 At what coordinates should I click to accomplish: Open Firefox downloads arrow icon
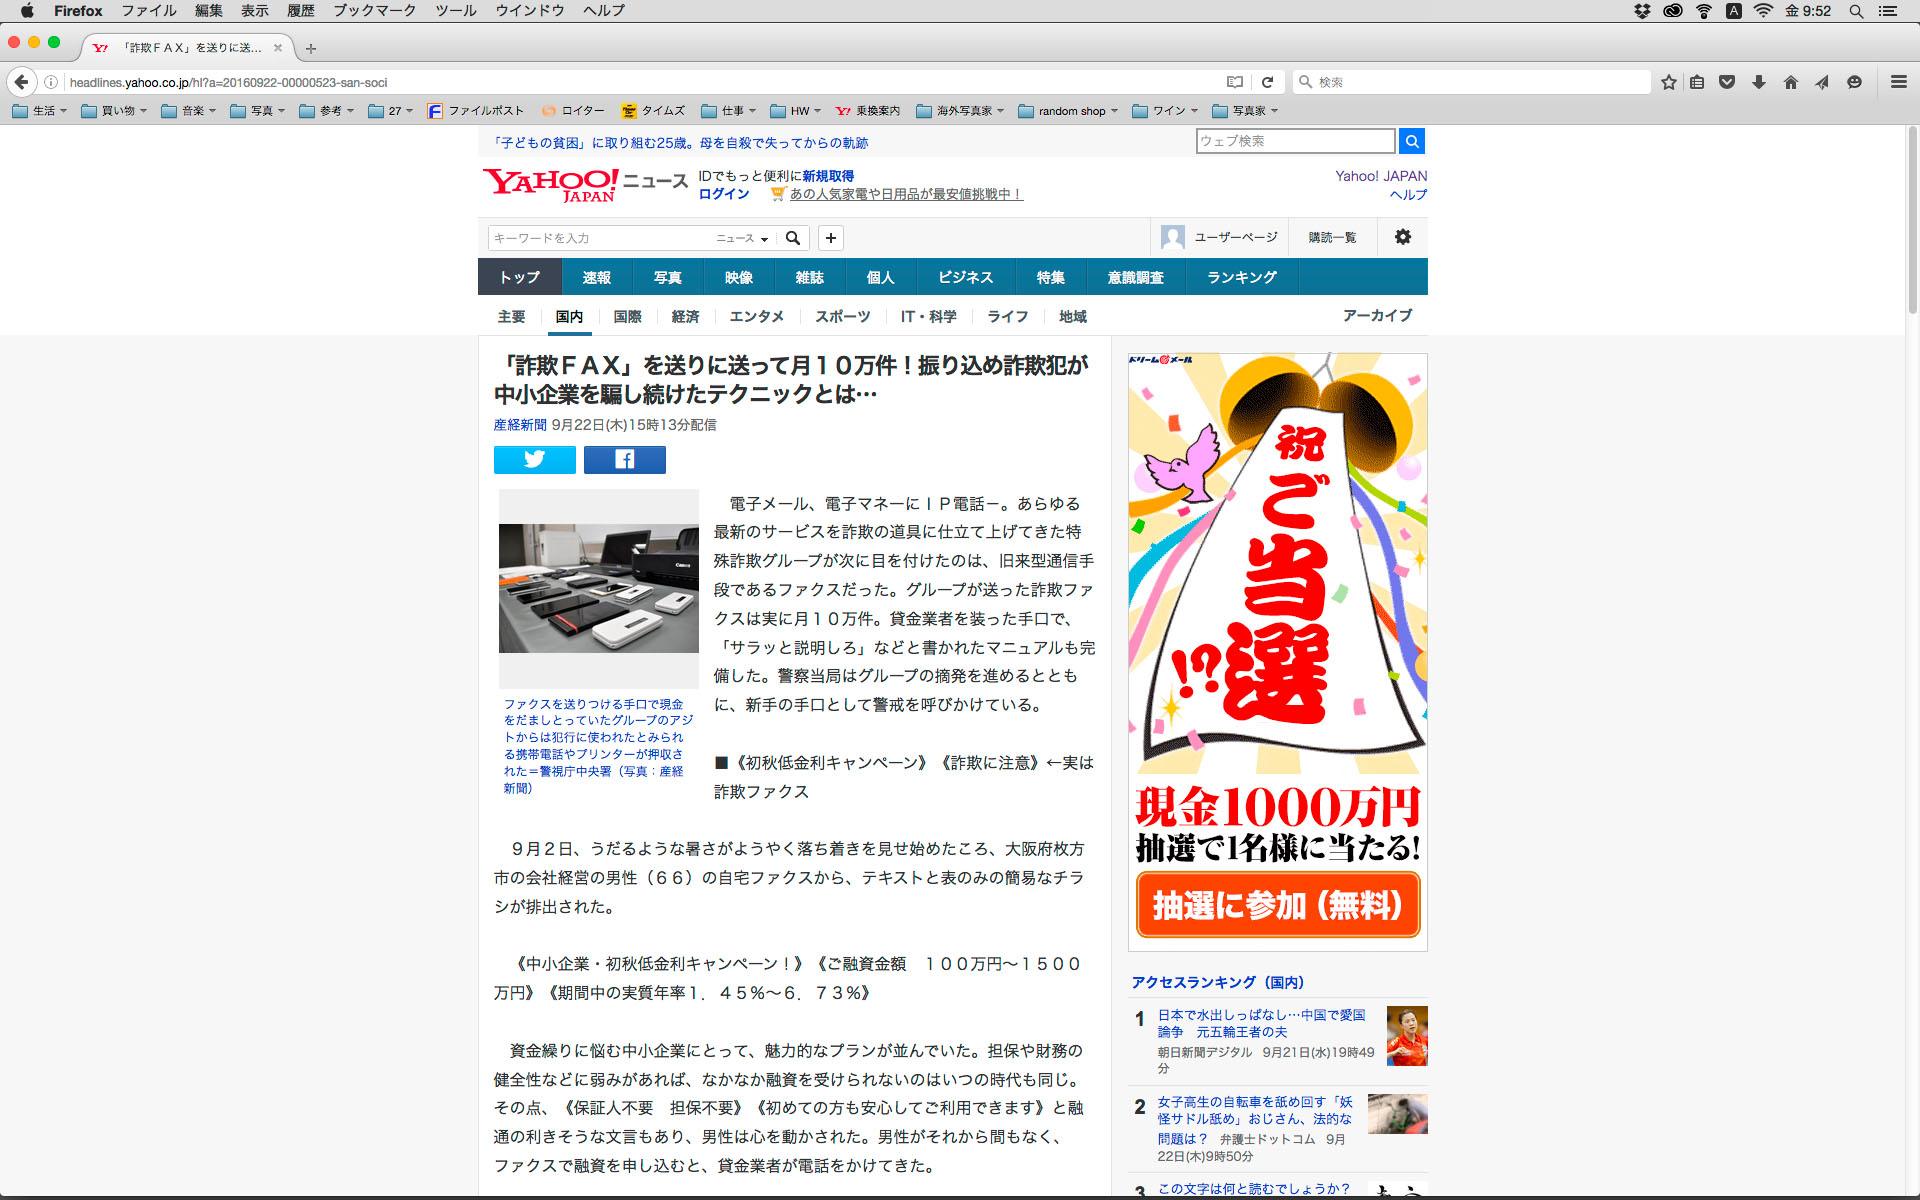[x=1758, y=82]
